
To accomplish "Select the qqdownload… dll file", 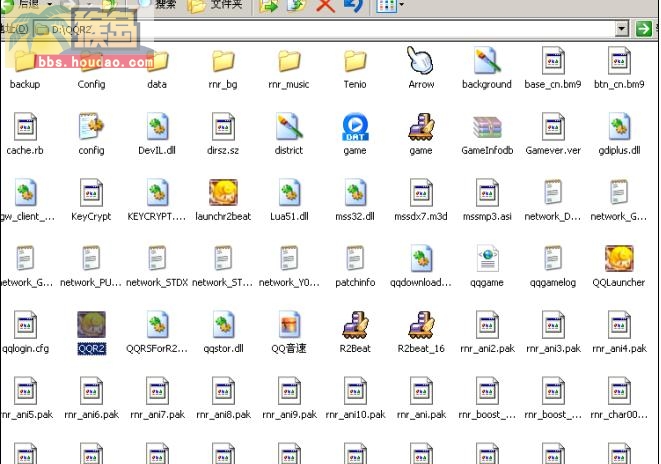I will coord(421,267).
